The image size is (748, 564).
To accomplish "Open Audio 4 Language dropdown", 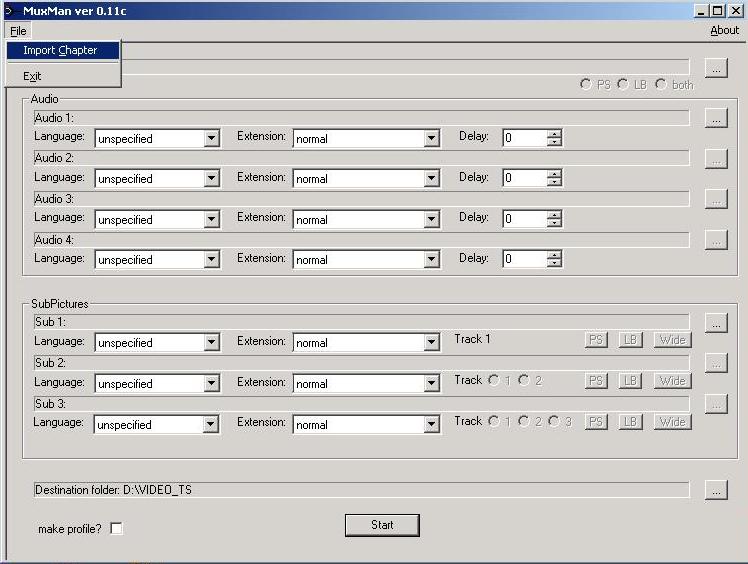I will (x=211, y=260).
